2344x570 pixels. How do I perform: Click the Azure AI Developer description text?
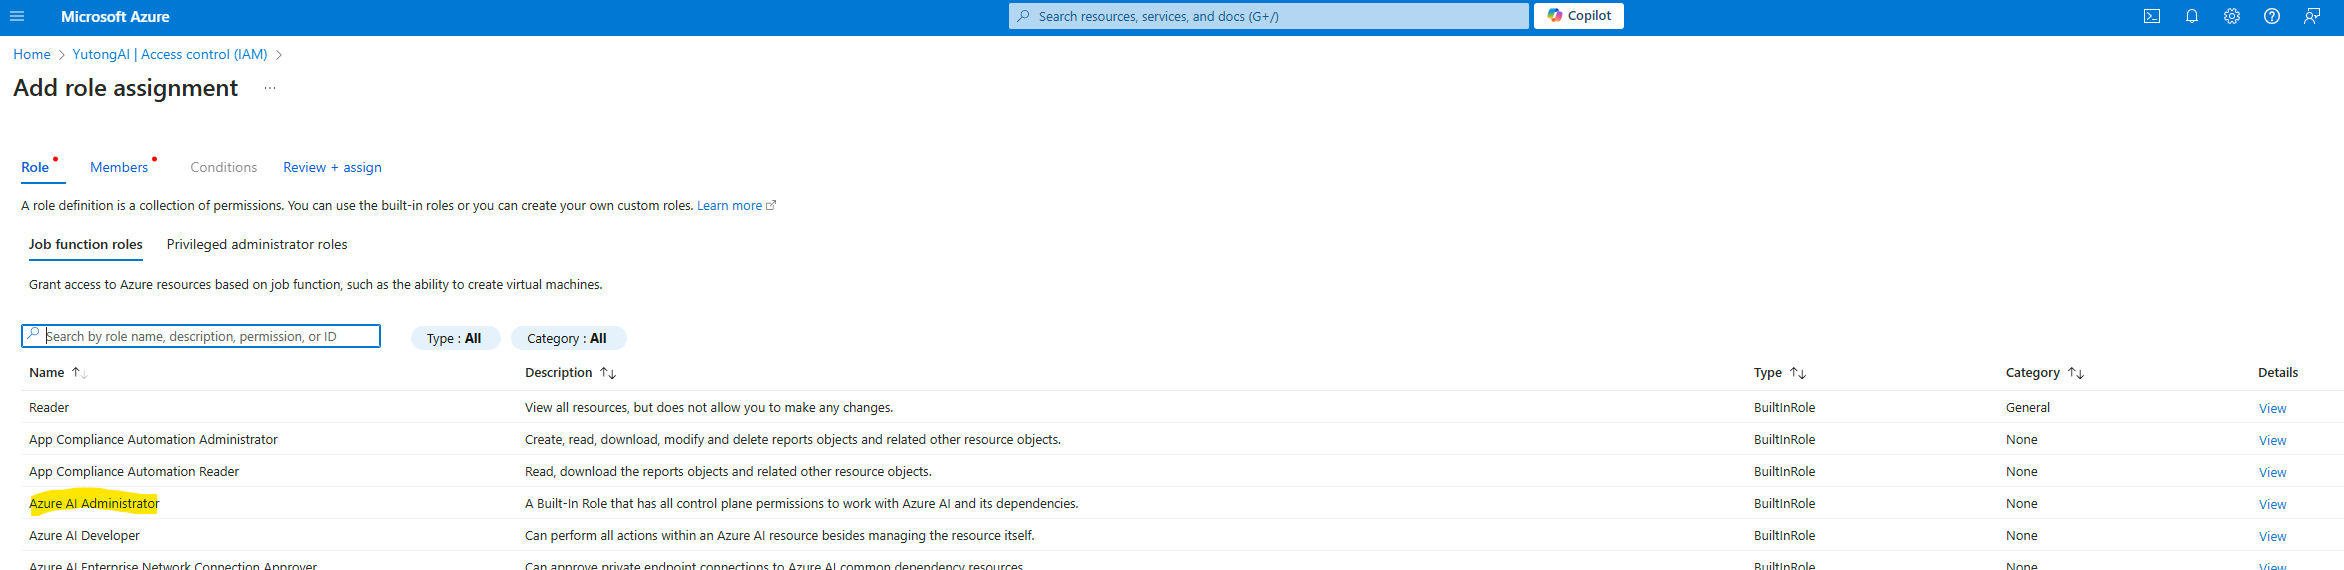click(780, 535)
